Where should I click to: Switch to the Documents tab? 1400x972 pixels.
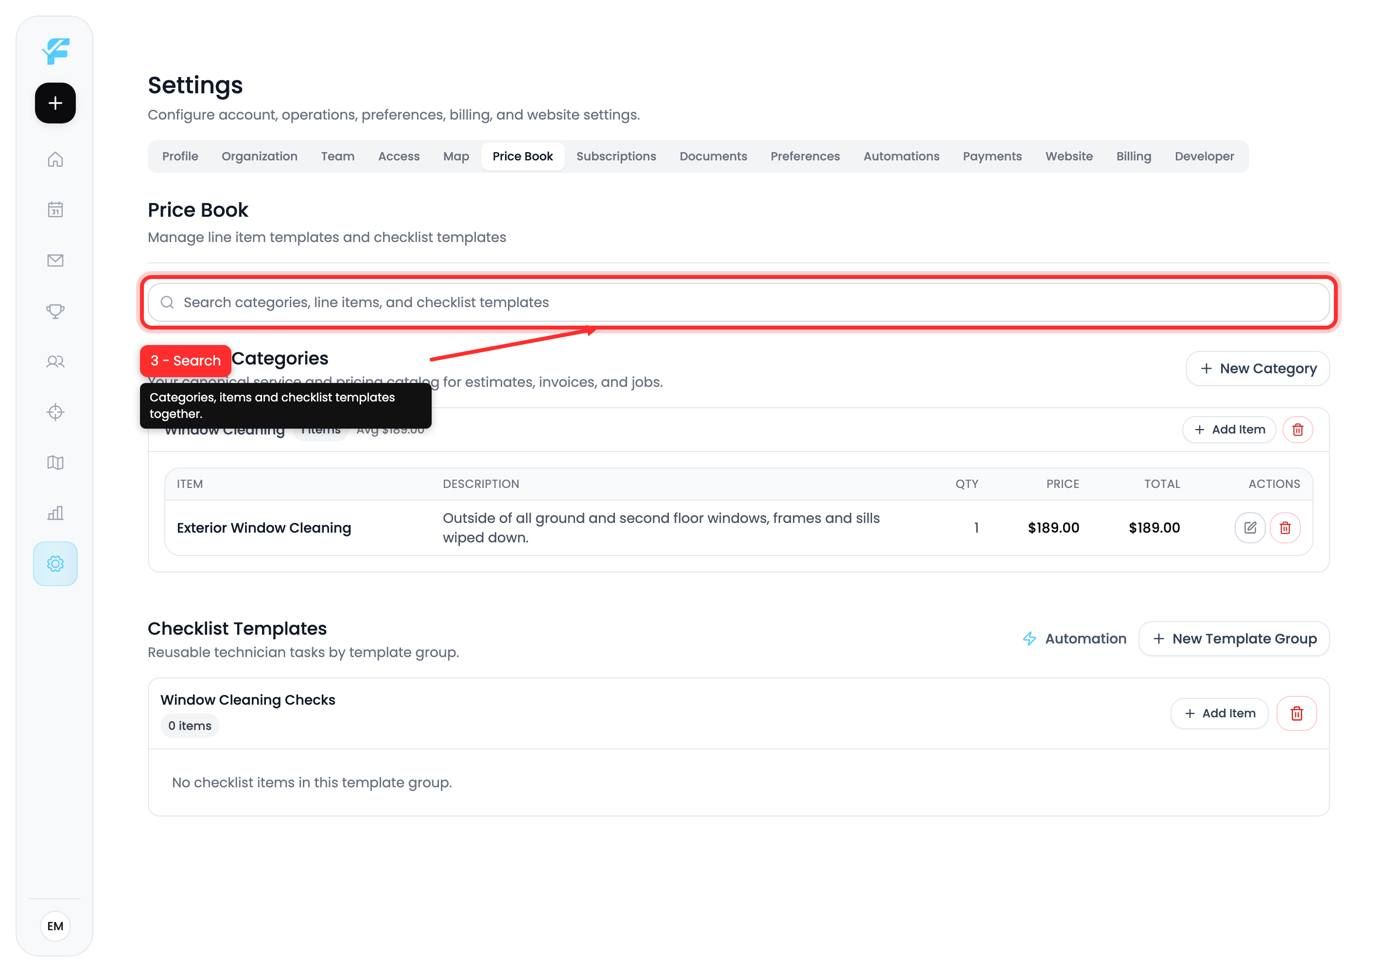tap(713, 156)
